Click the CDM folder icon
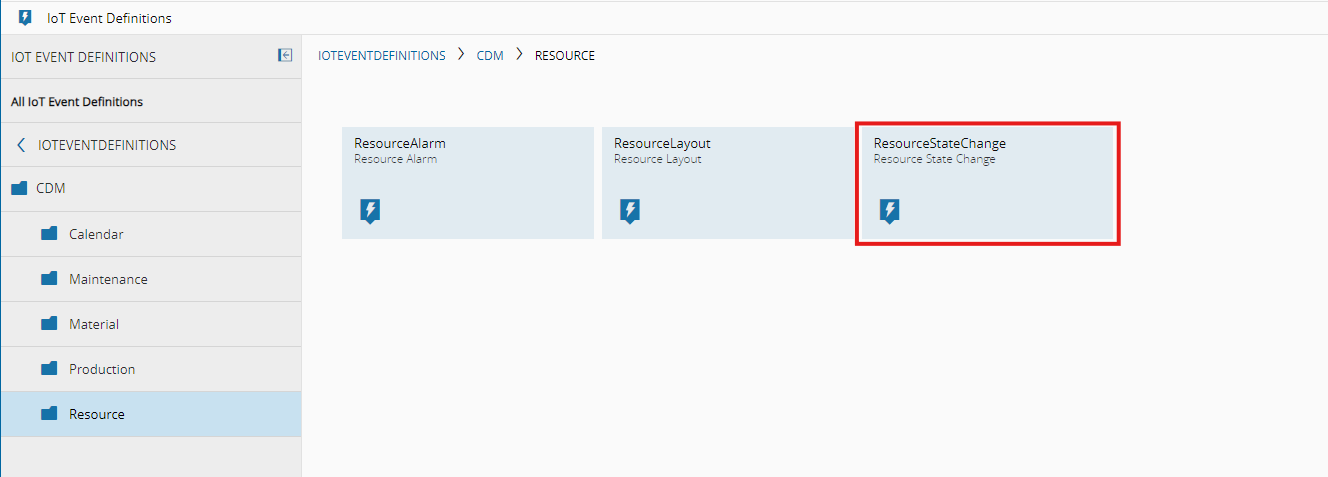 (19, 188)
